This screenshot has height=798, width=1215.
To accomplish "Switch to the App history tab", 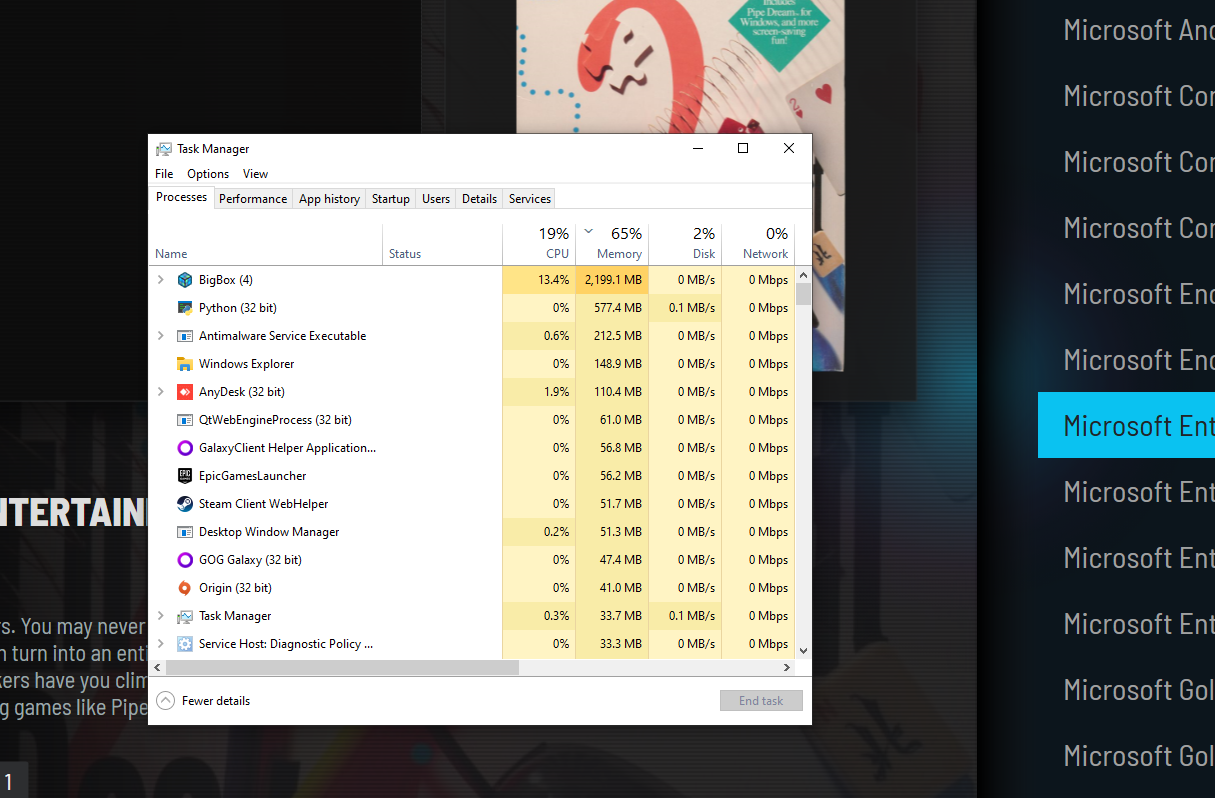I will (x=329, y=199).
